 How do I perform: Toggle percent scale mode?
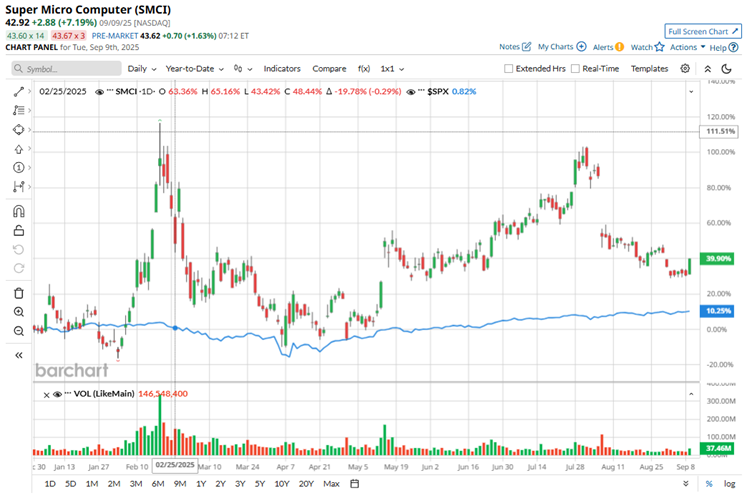pyautogui.click(x=709, y=484)
